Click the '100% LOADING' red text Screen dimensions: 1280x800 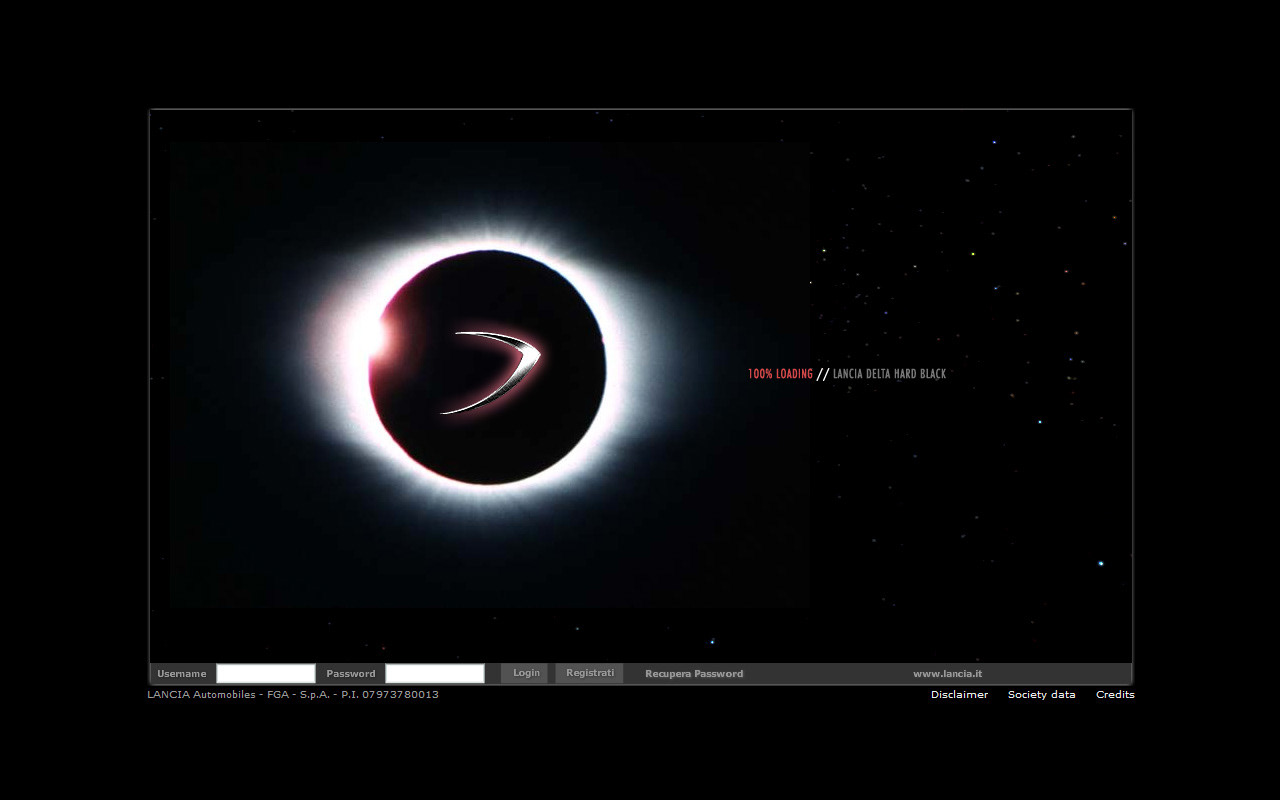pyautogui.click(x=780, y=374)
